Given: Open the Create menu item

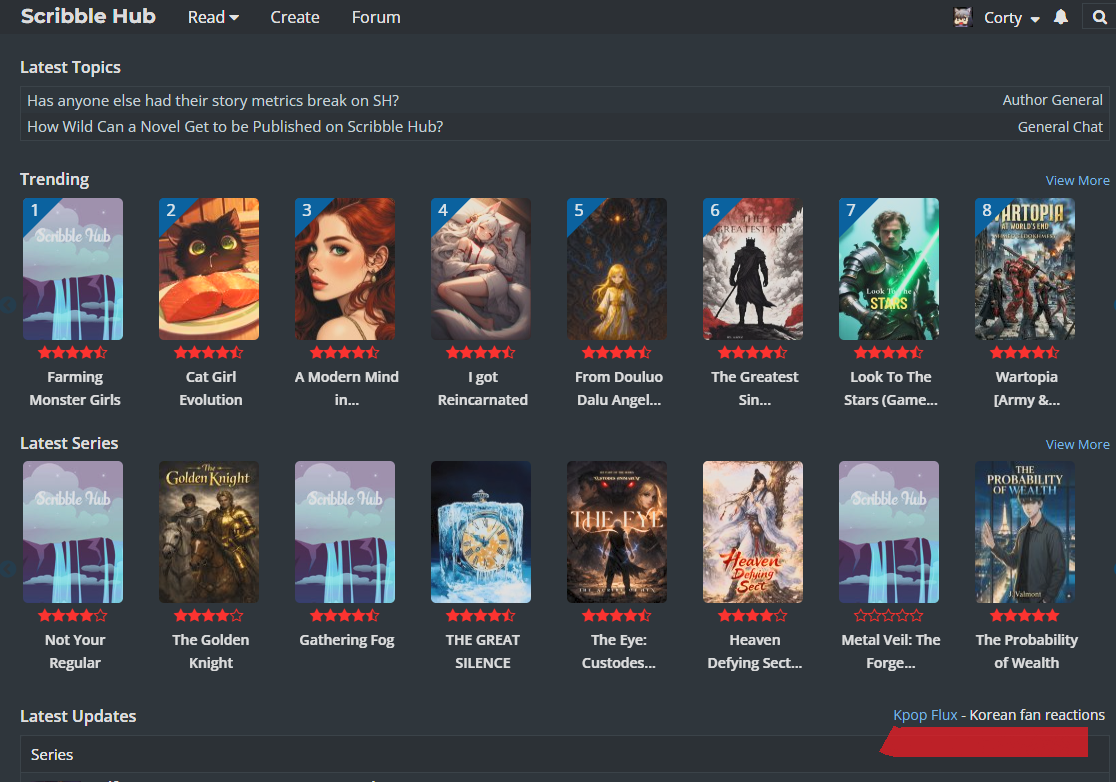Looking at the screenshot, I should tap(295, 17).
